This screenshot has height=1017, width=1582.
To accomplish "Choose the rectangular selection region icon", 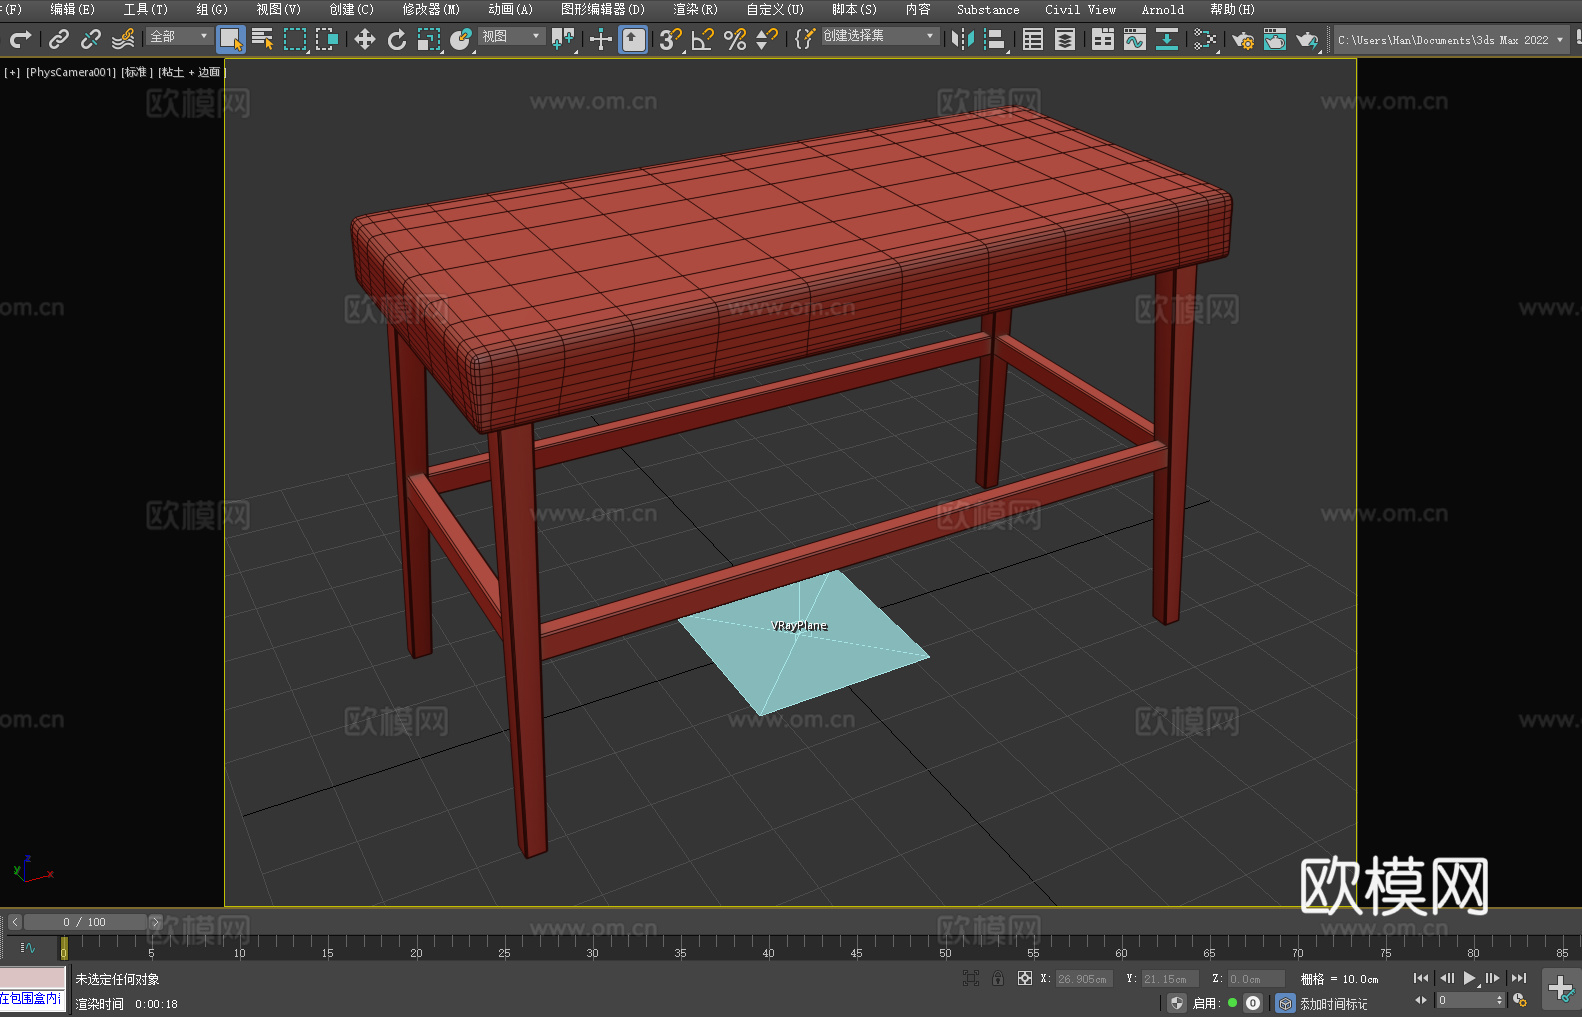I will (x=295, y=39).
